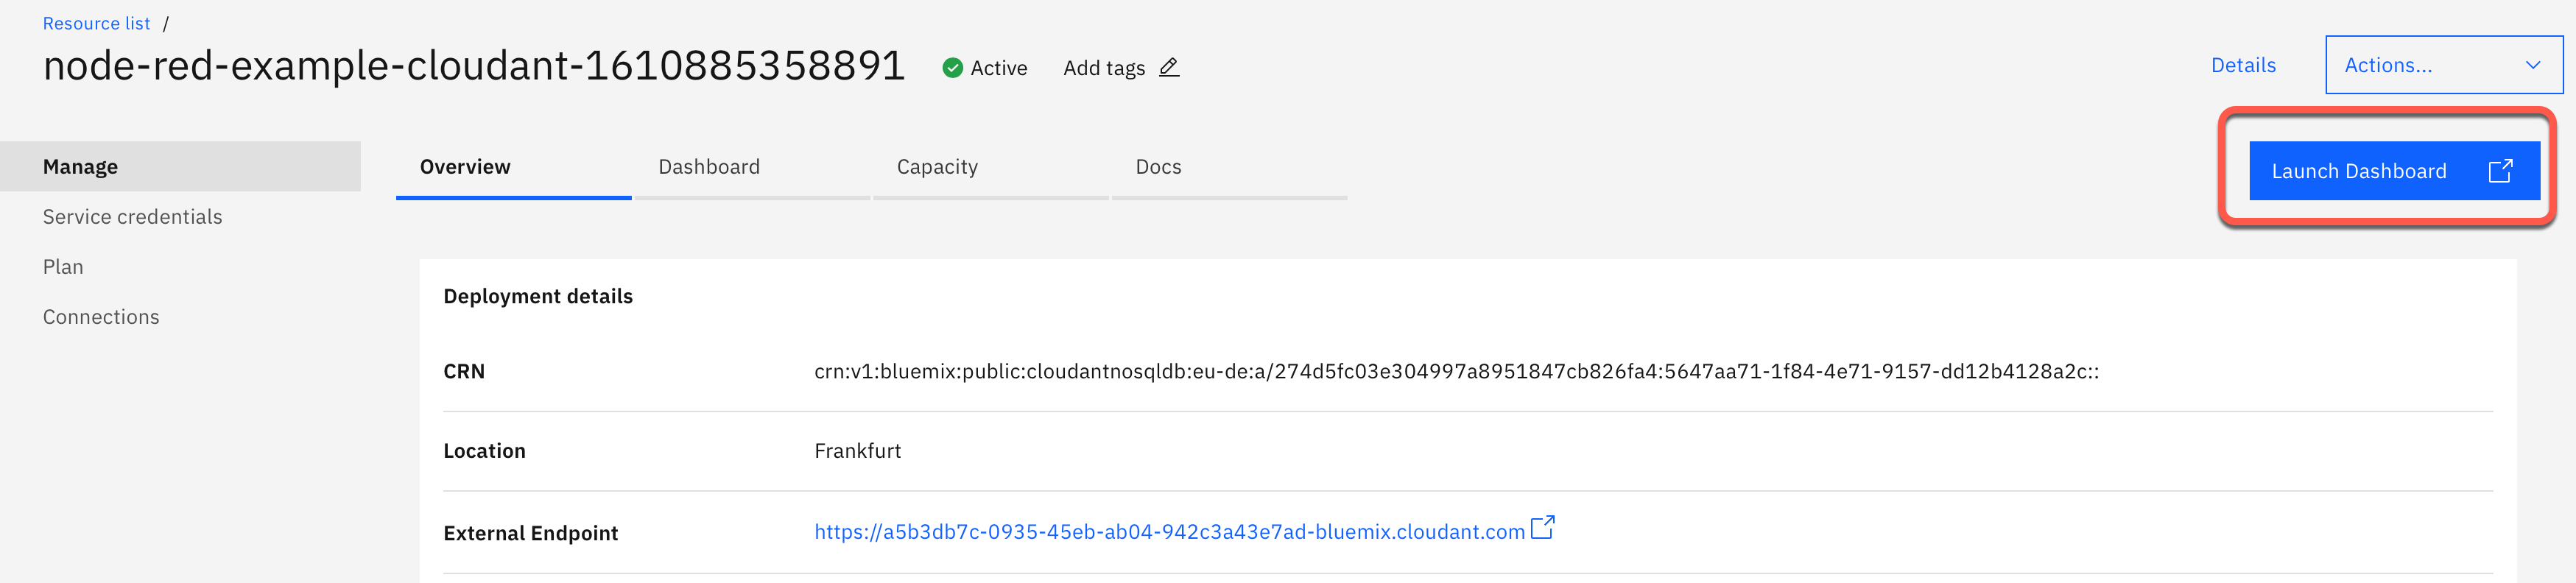Image resolution: width=2576 pixels, height=583 pixels.
Task: Go back to Resource list breadcrumb
Action: (96, 23)
